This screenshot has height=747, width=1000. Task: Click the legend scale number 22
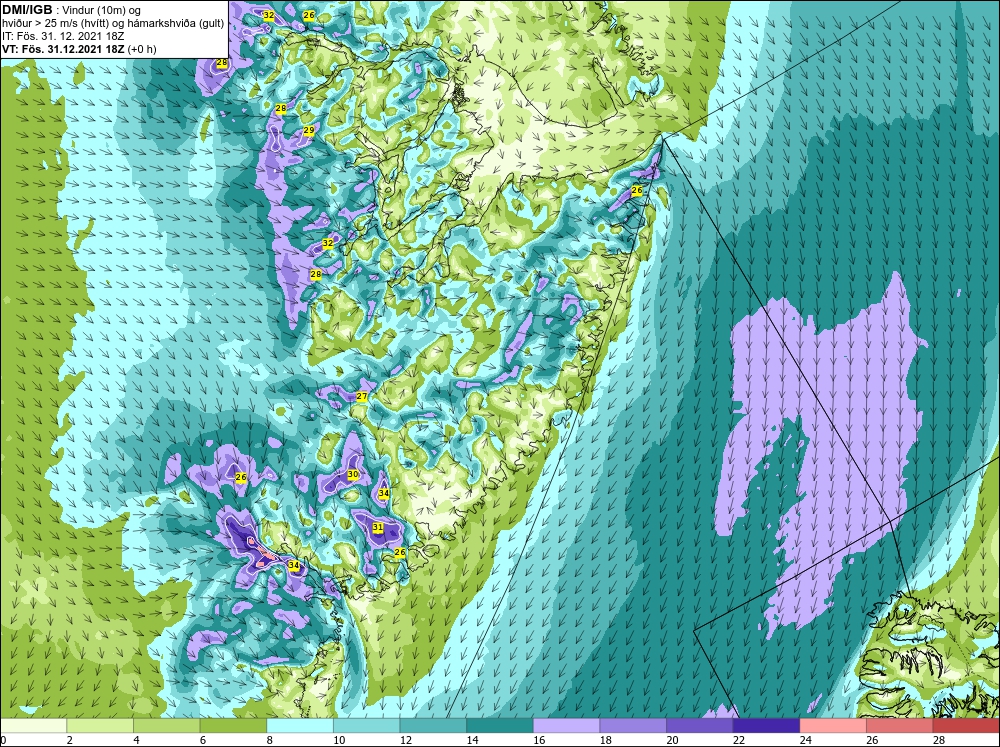(x=738, y=740)
